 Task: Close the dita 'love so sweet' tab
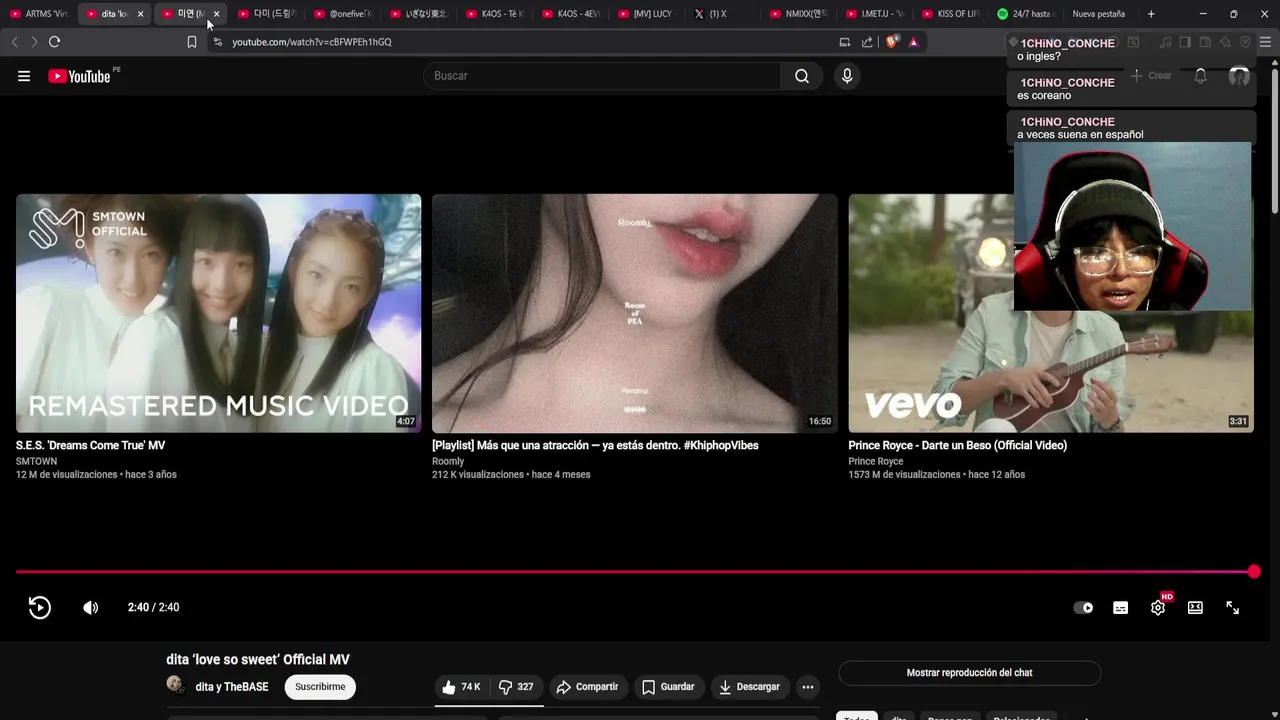(x=140, y=14)
